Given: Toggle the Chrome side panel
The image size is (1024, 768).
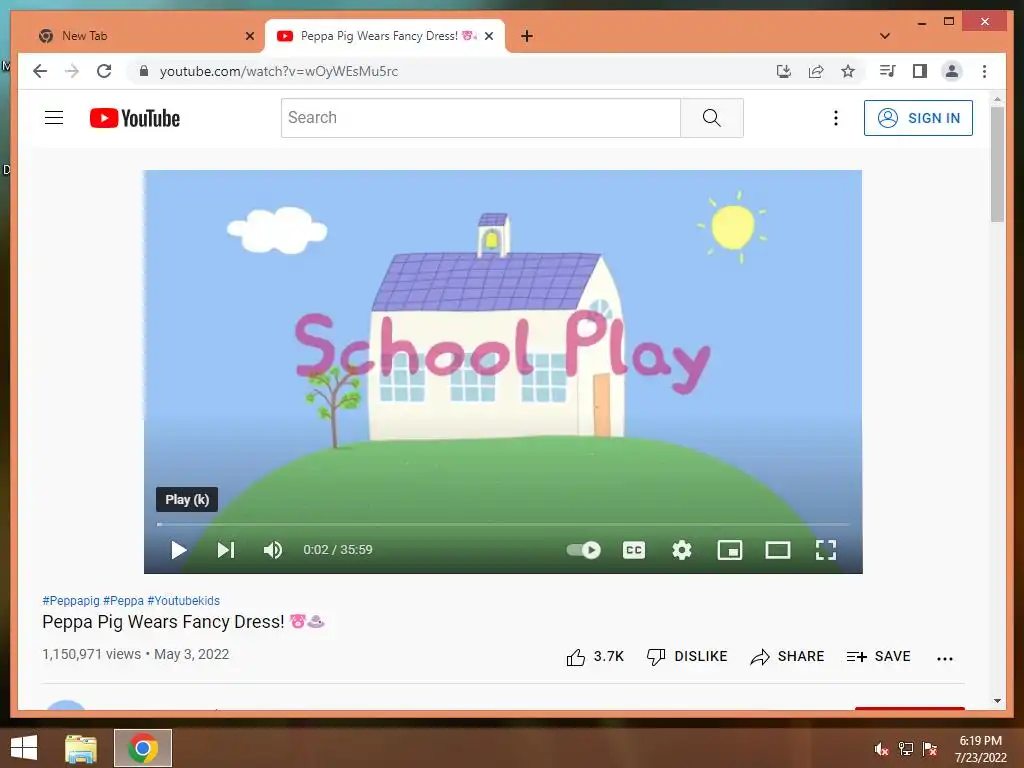Looking at the screenshot, I should [920, 71].
